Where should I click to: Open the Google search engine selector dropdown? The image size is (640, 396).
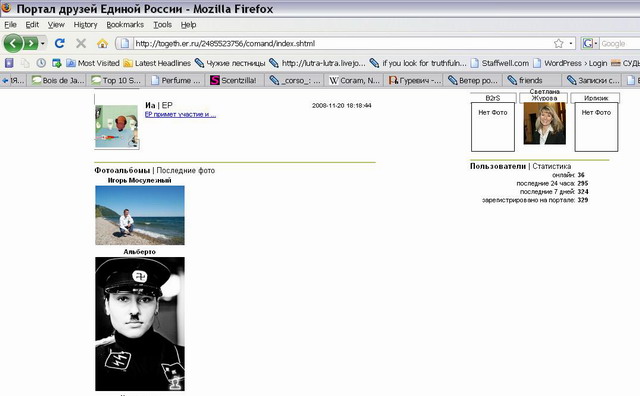(x=590, y=43)
